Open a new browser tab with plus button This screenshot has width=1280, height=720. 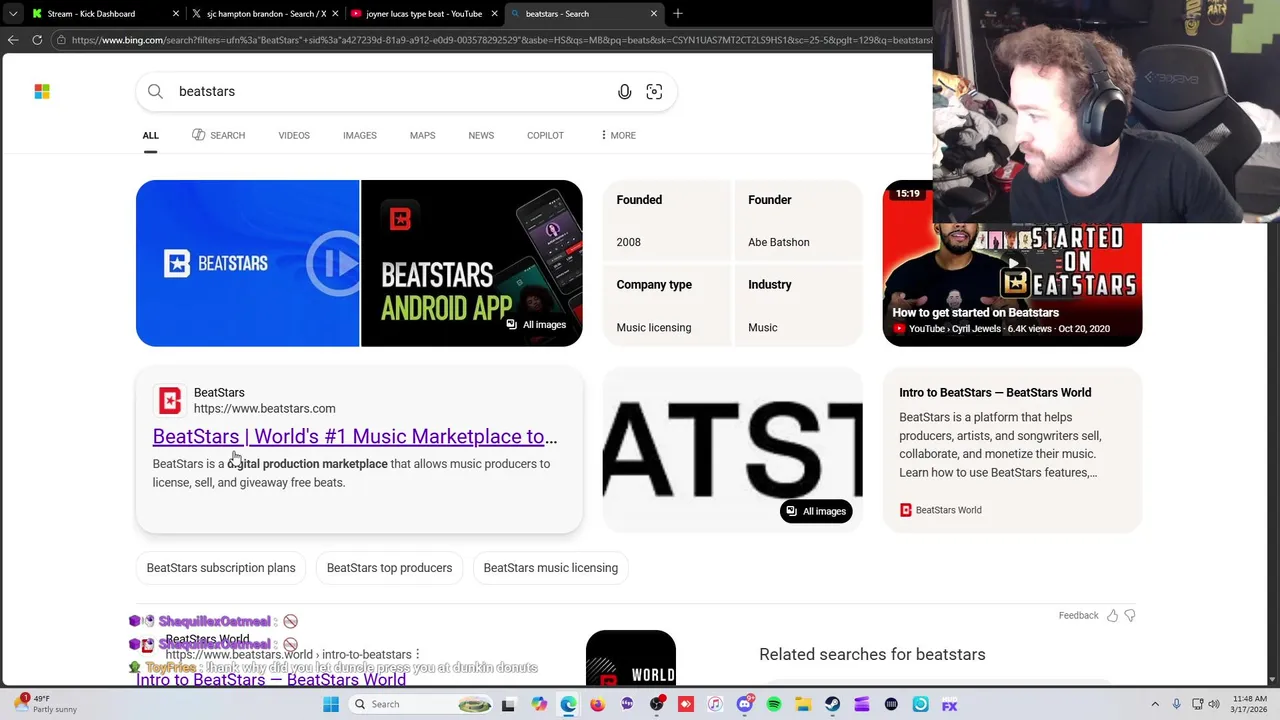678,14
